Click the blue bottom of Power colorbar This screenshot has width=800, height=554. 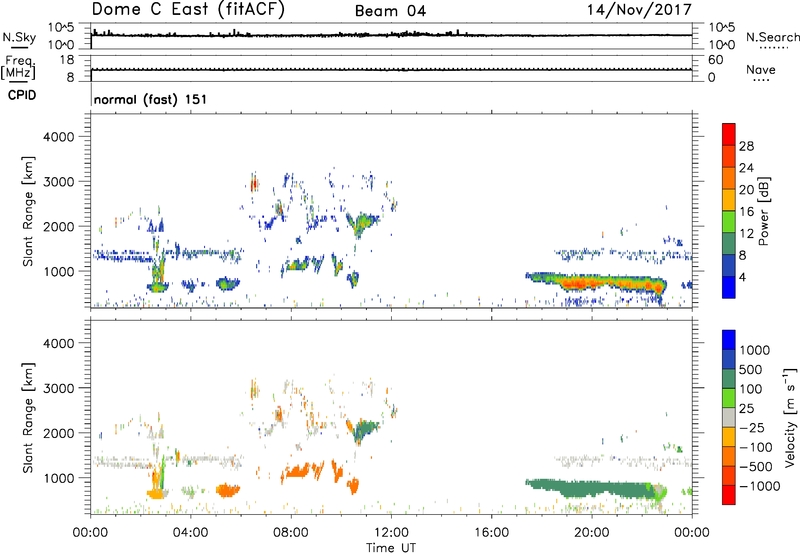click(x=729, y=287)
